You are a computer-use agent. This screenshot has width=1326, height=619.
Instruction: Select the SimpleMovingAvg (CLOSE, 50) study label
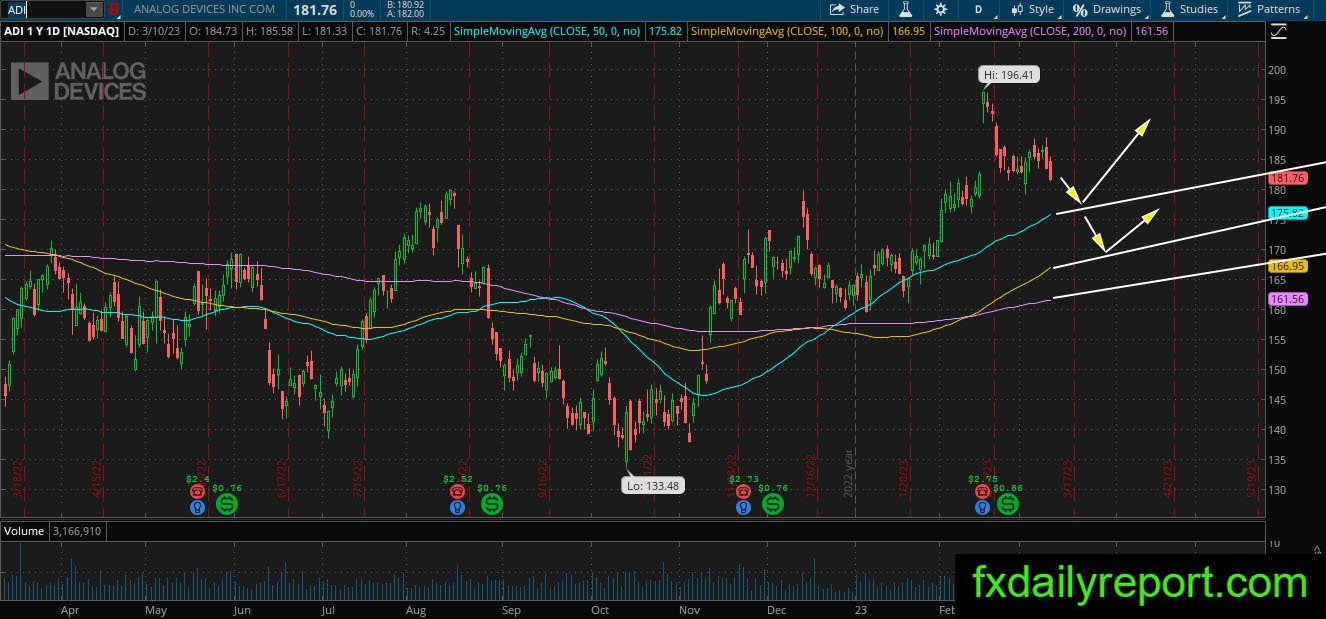tap(547, 32)
